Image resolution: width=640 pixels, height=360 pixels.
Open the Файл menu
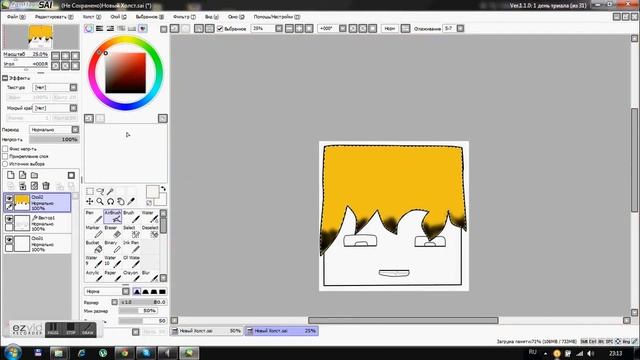(x=16, y=17)
